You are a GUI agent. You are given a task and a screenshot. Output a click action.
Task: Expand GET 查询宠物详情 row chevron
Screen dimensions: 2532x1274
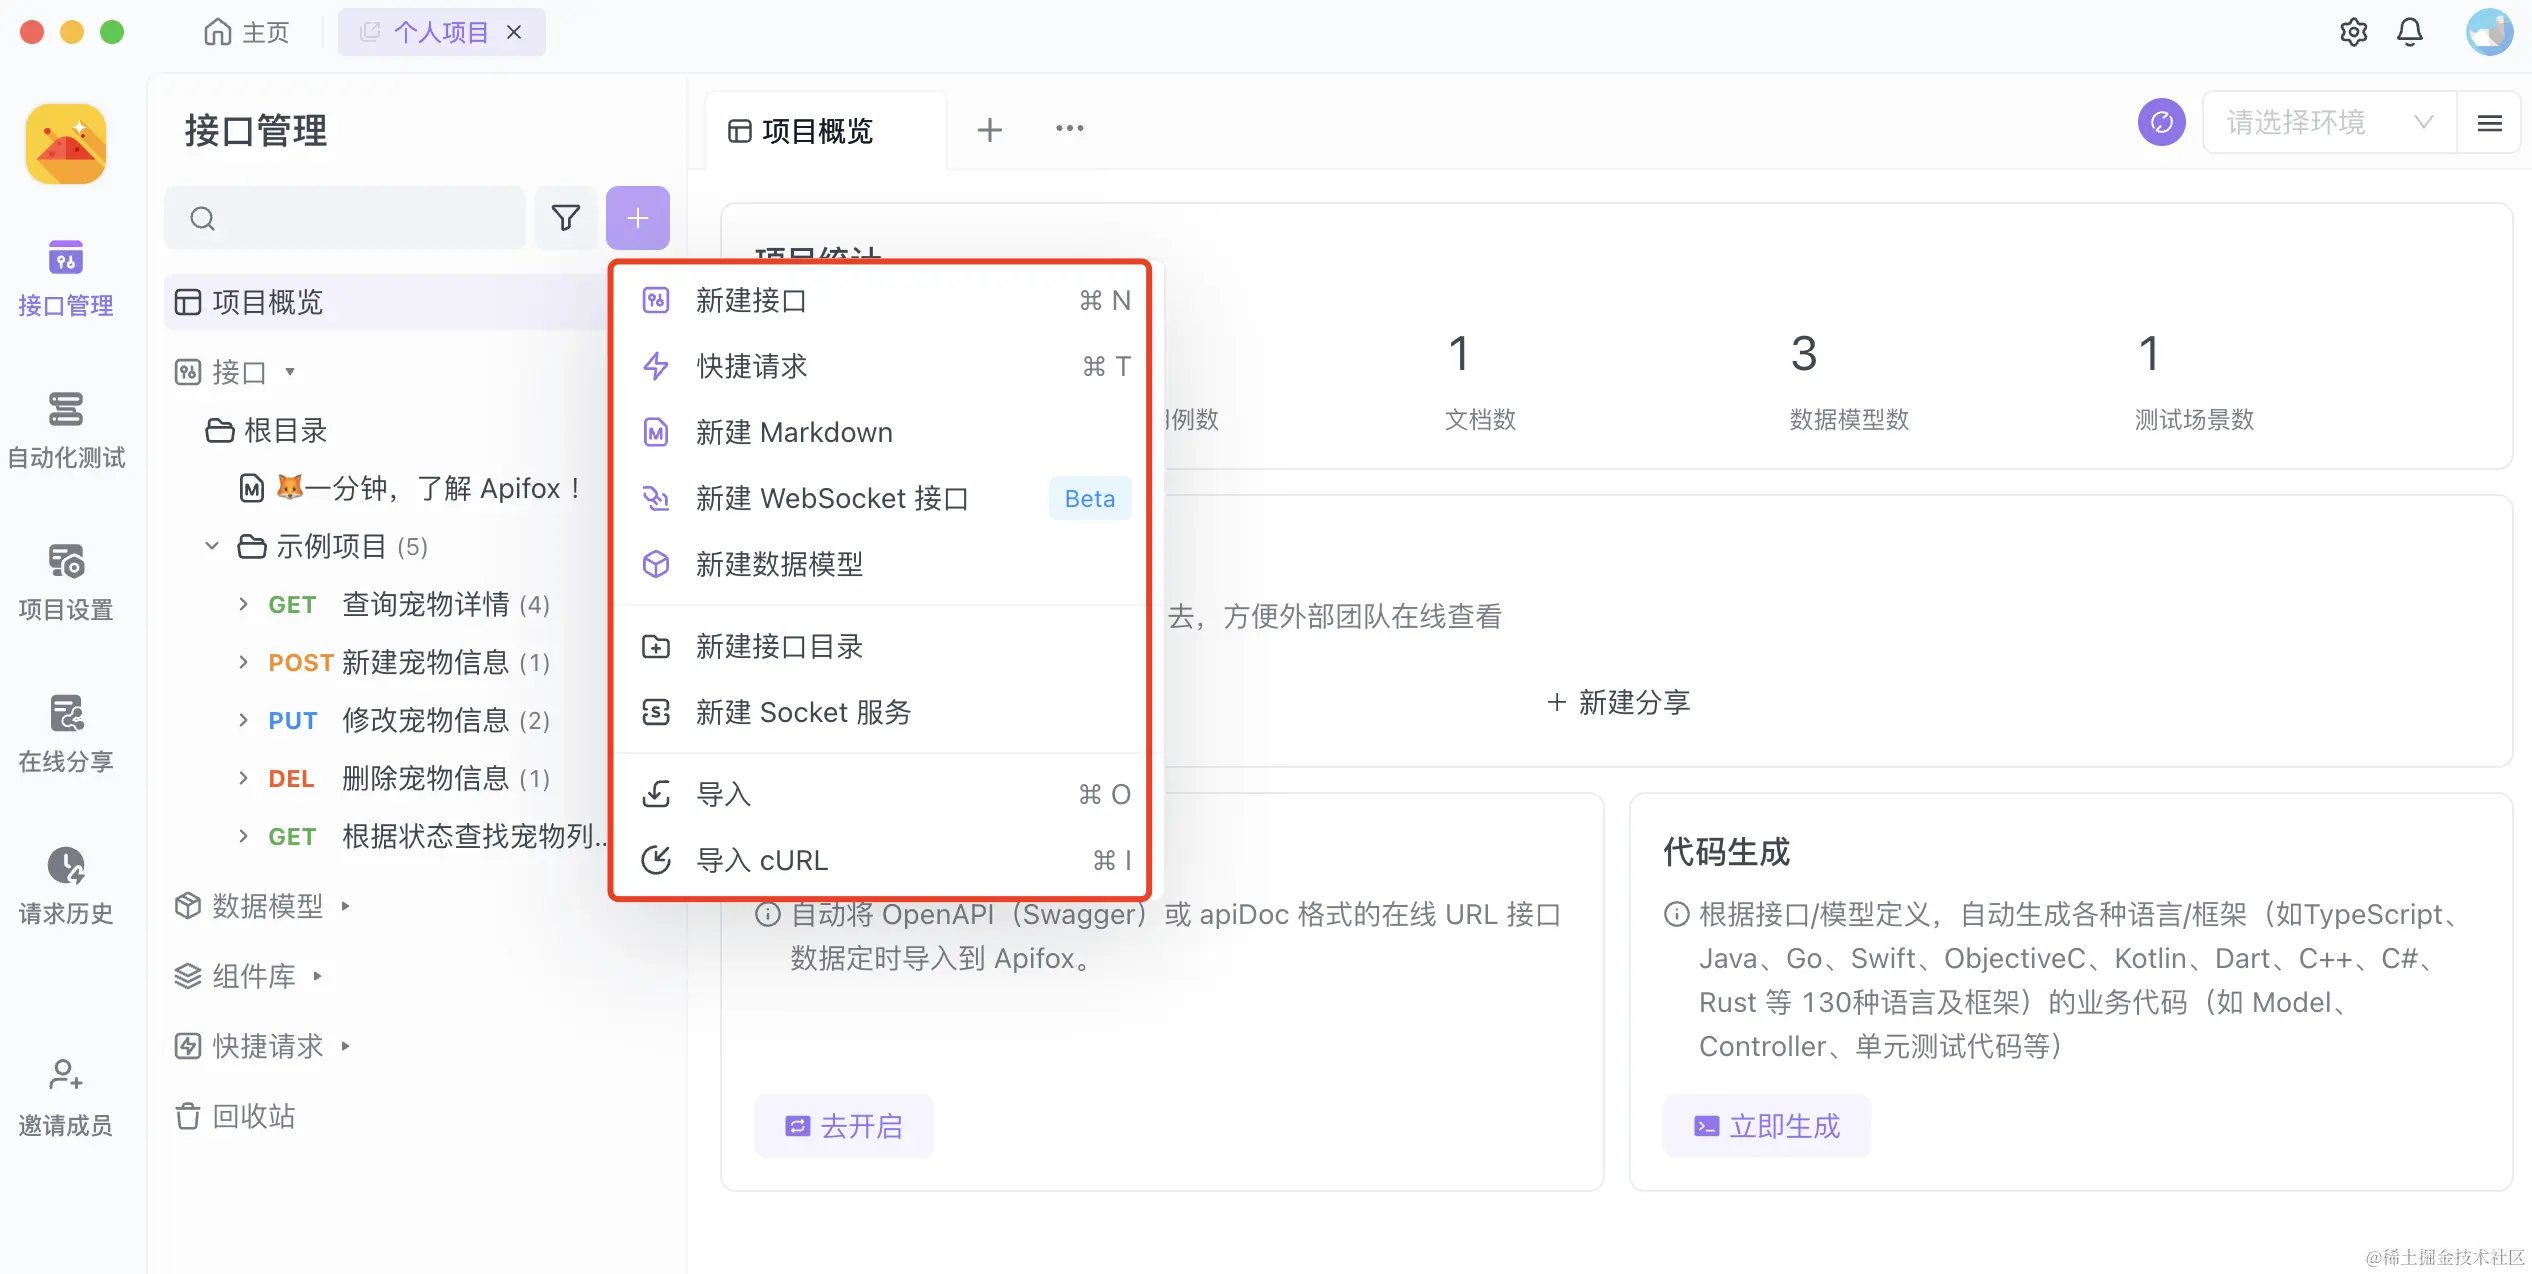pos(243,604)
